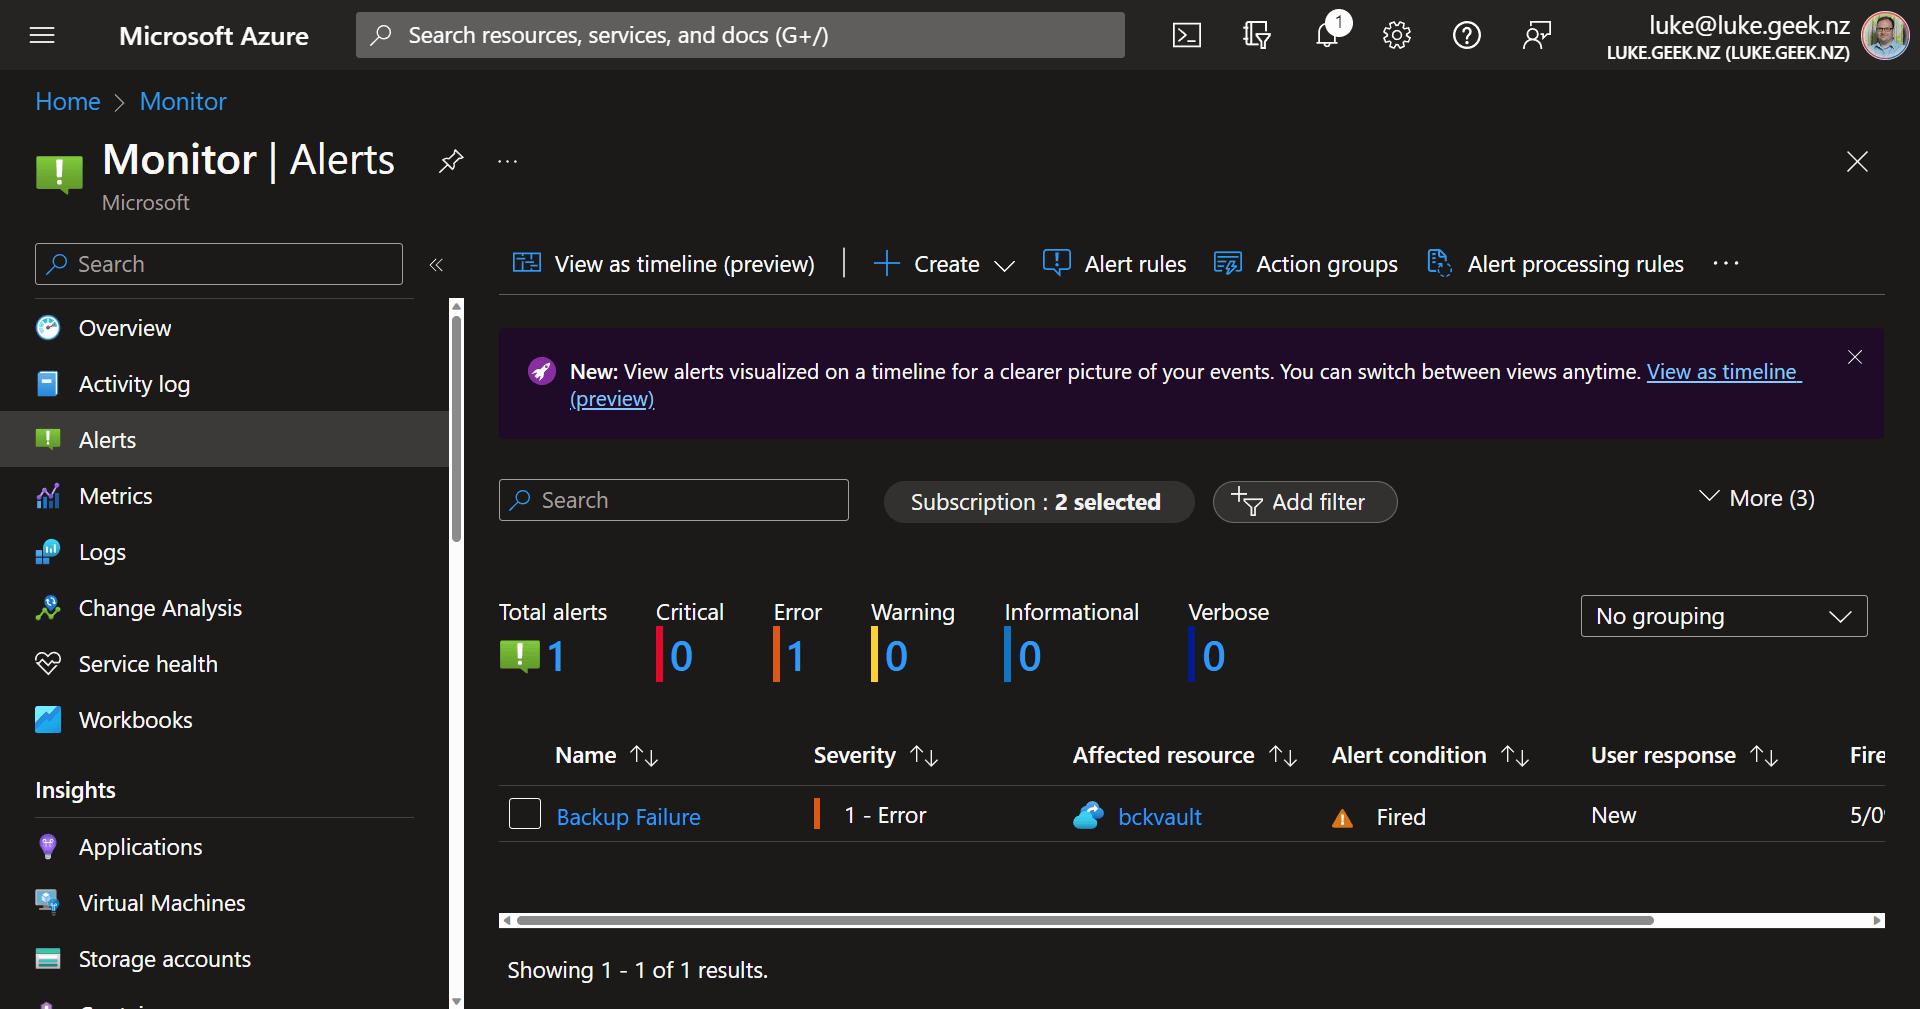The height and width of the screenshot is (1009, 1920).
Task: Click the horizontal table scrollbar
Action: [1085, 920]
